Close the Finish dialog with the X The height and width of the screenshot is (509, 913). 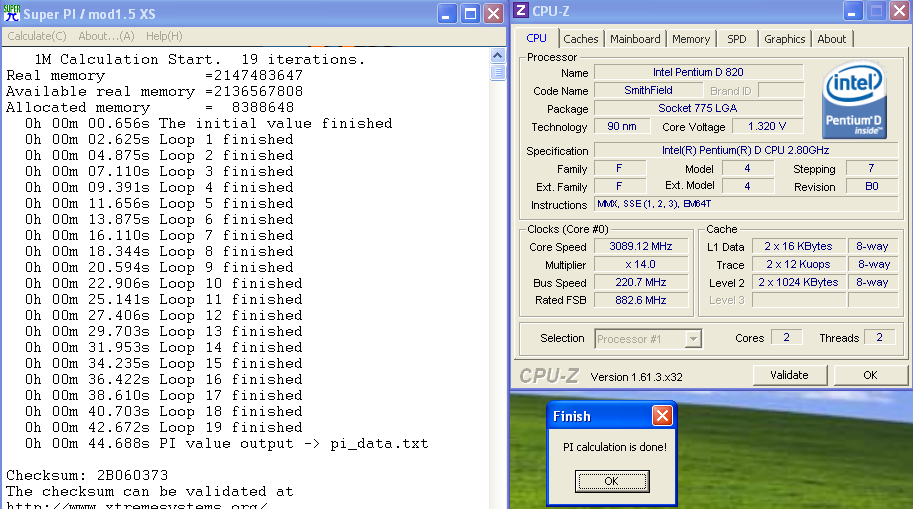(x=662, y=416)
